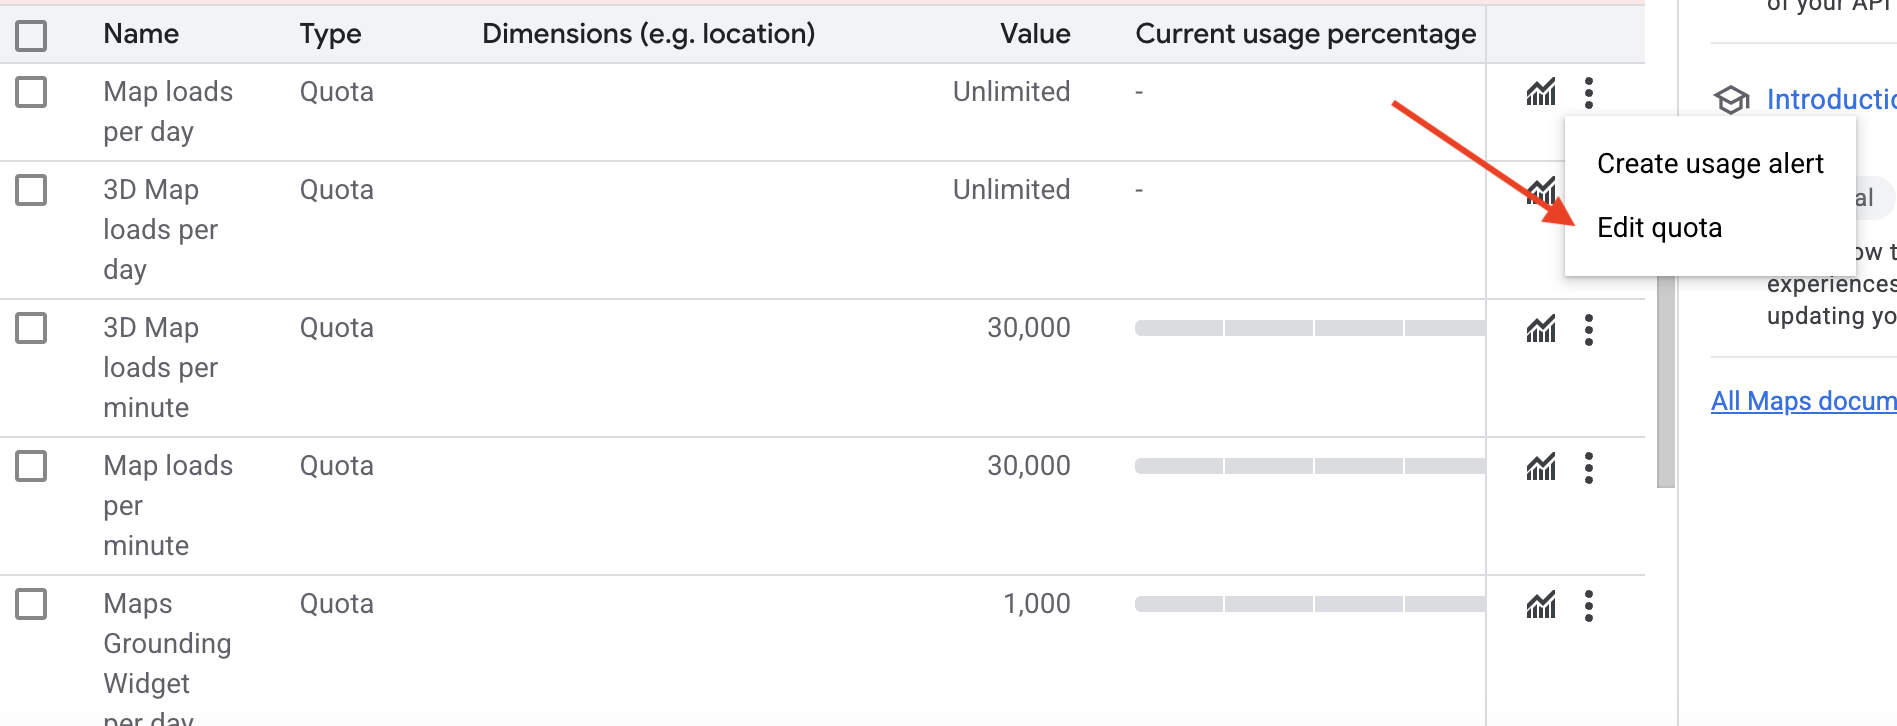Select Edit quota in the context menu
Image resolution: width=1897 pixels, height=726 pixels.
1659,228
